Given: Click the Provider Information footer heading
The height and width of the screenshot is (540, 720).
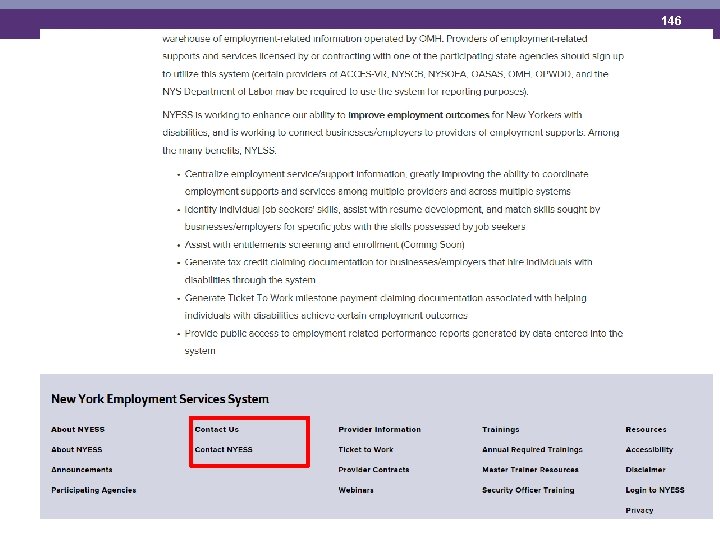Looking at the screenshot, I should (x=380, y=429).
